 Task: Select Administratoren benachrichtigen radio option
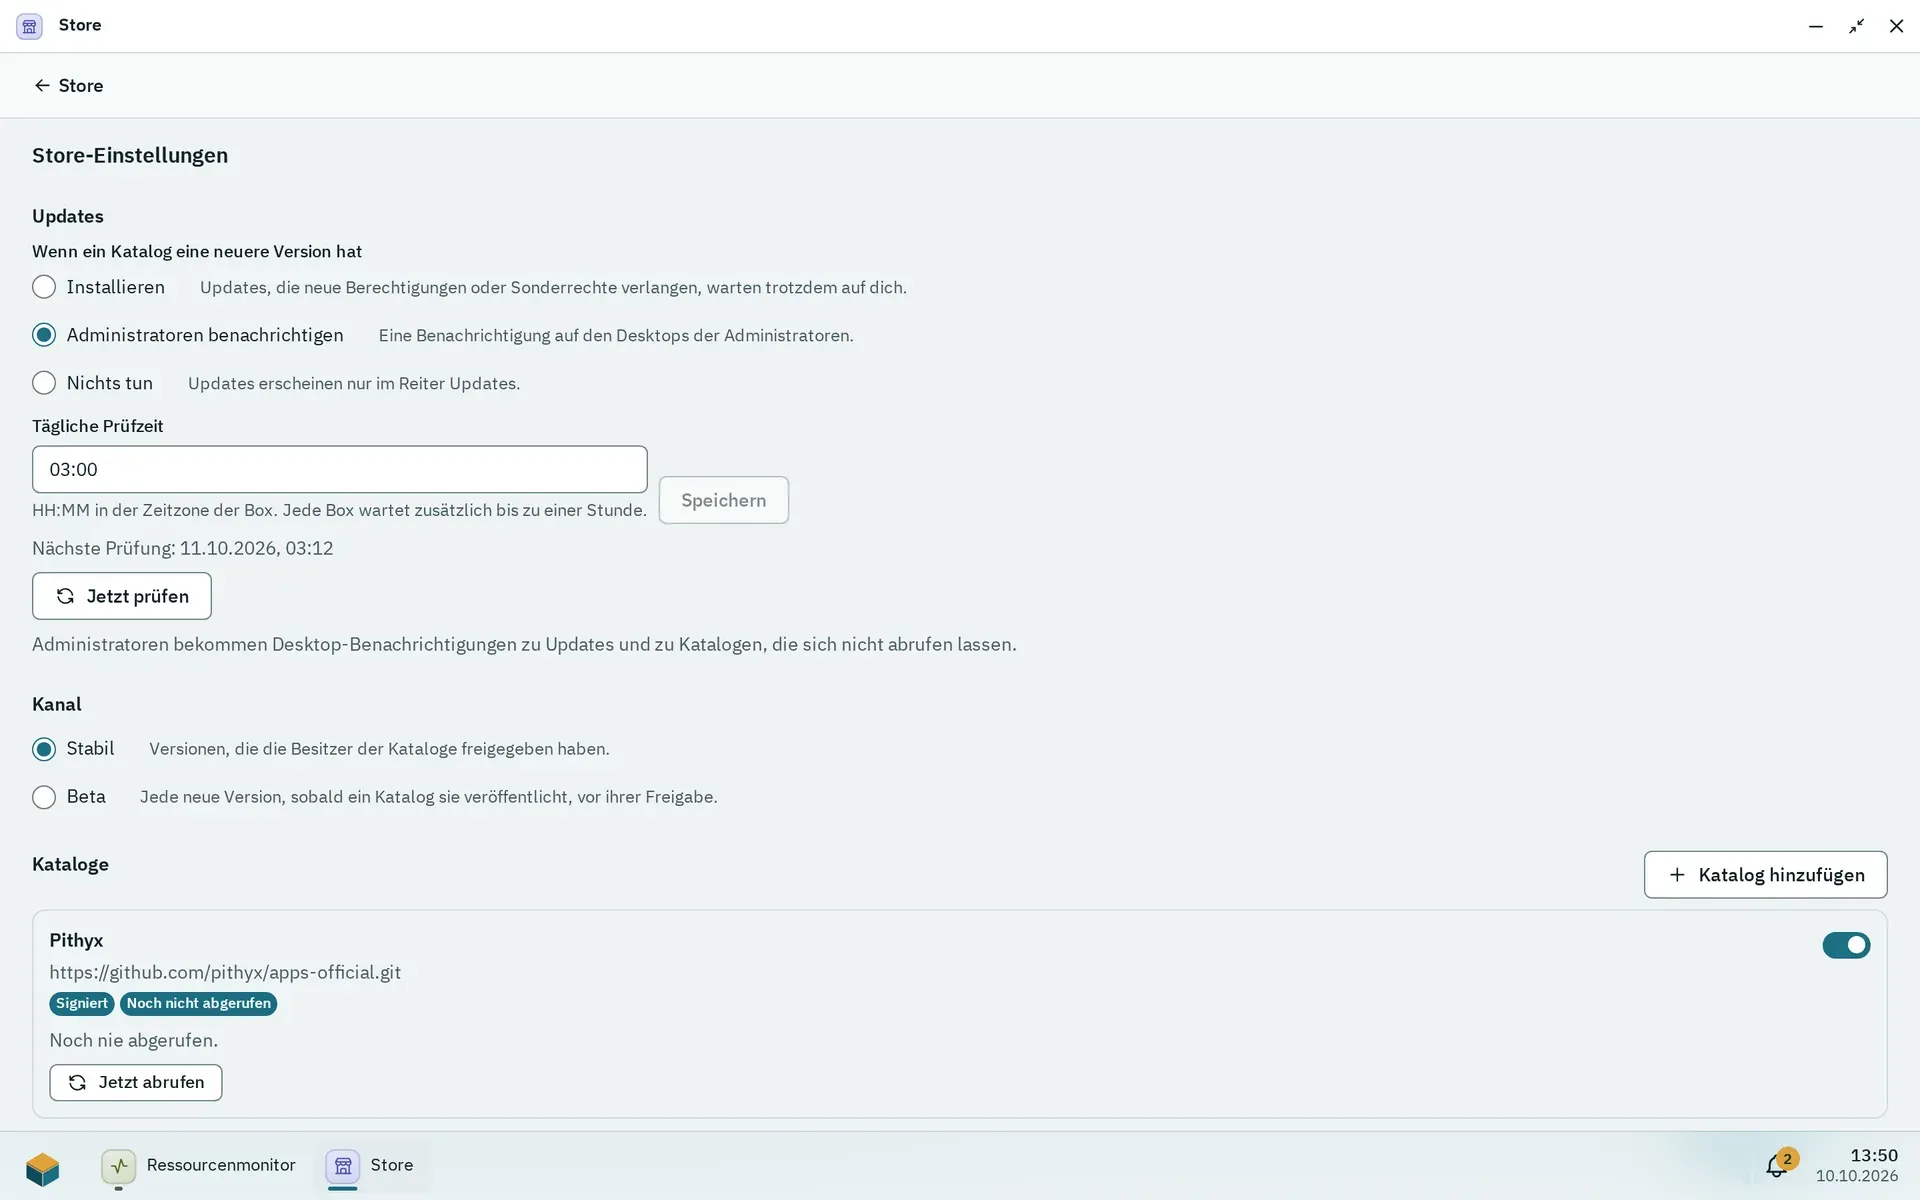(x=44, y=336)
